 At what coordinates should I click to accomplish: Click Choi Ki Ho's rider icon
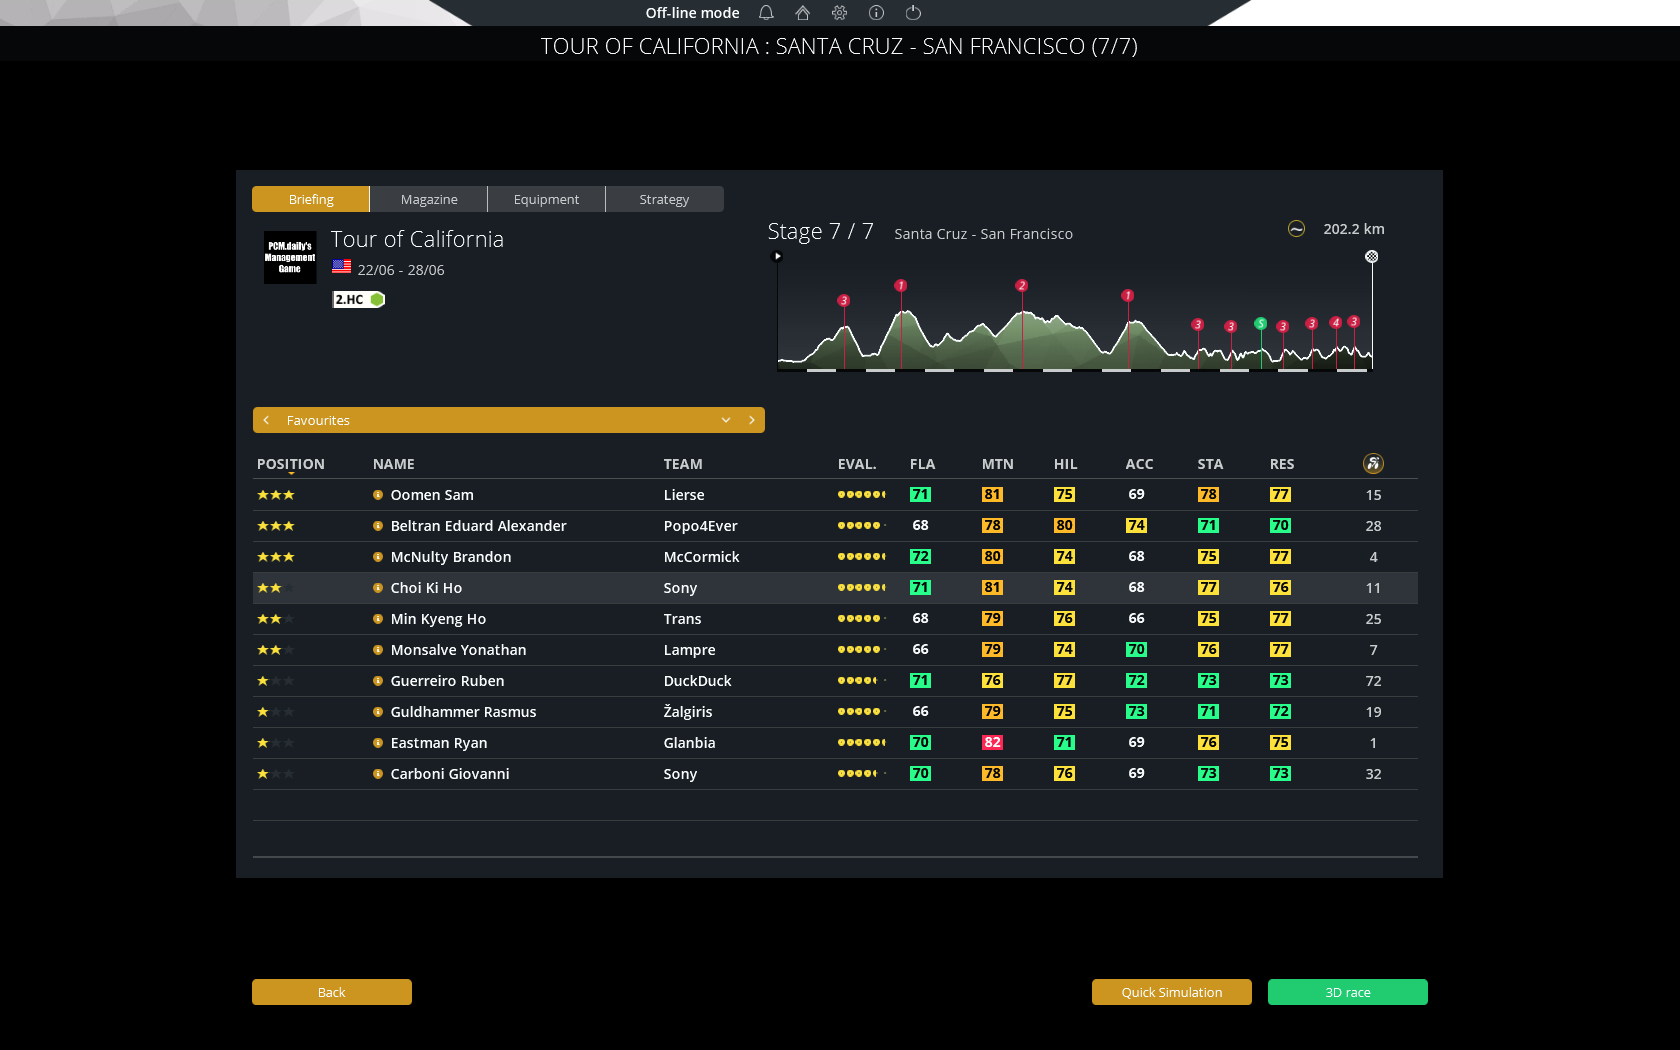pos(378,588)
